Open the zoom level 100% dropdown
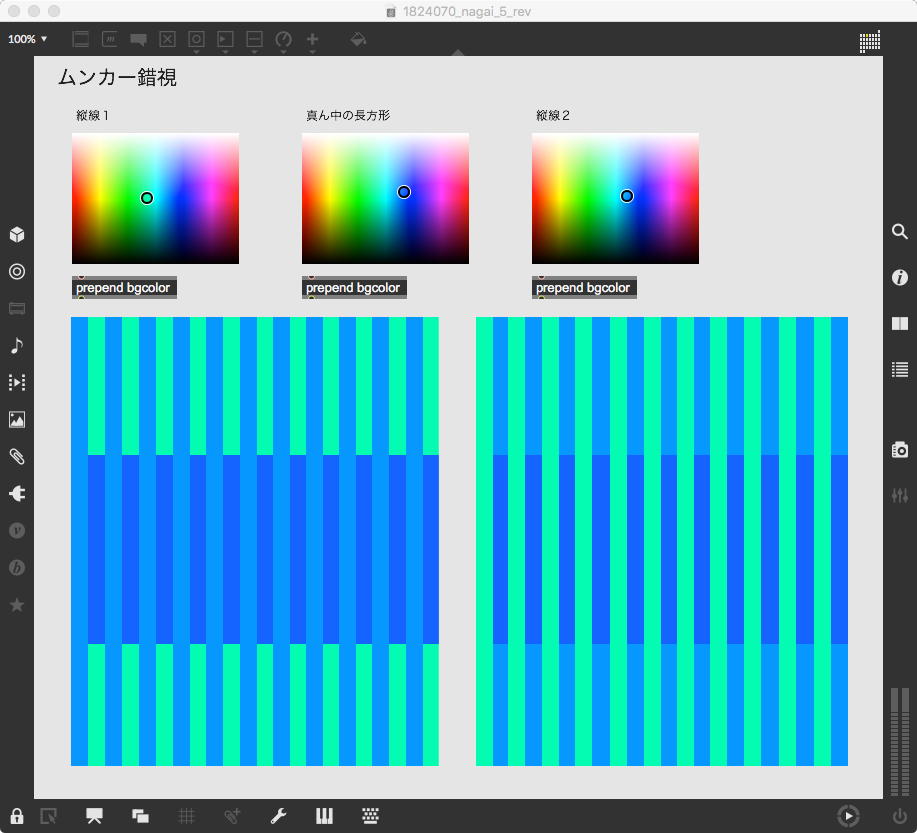 [27, 39]
